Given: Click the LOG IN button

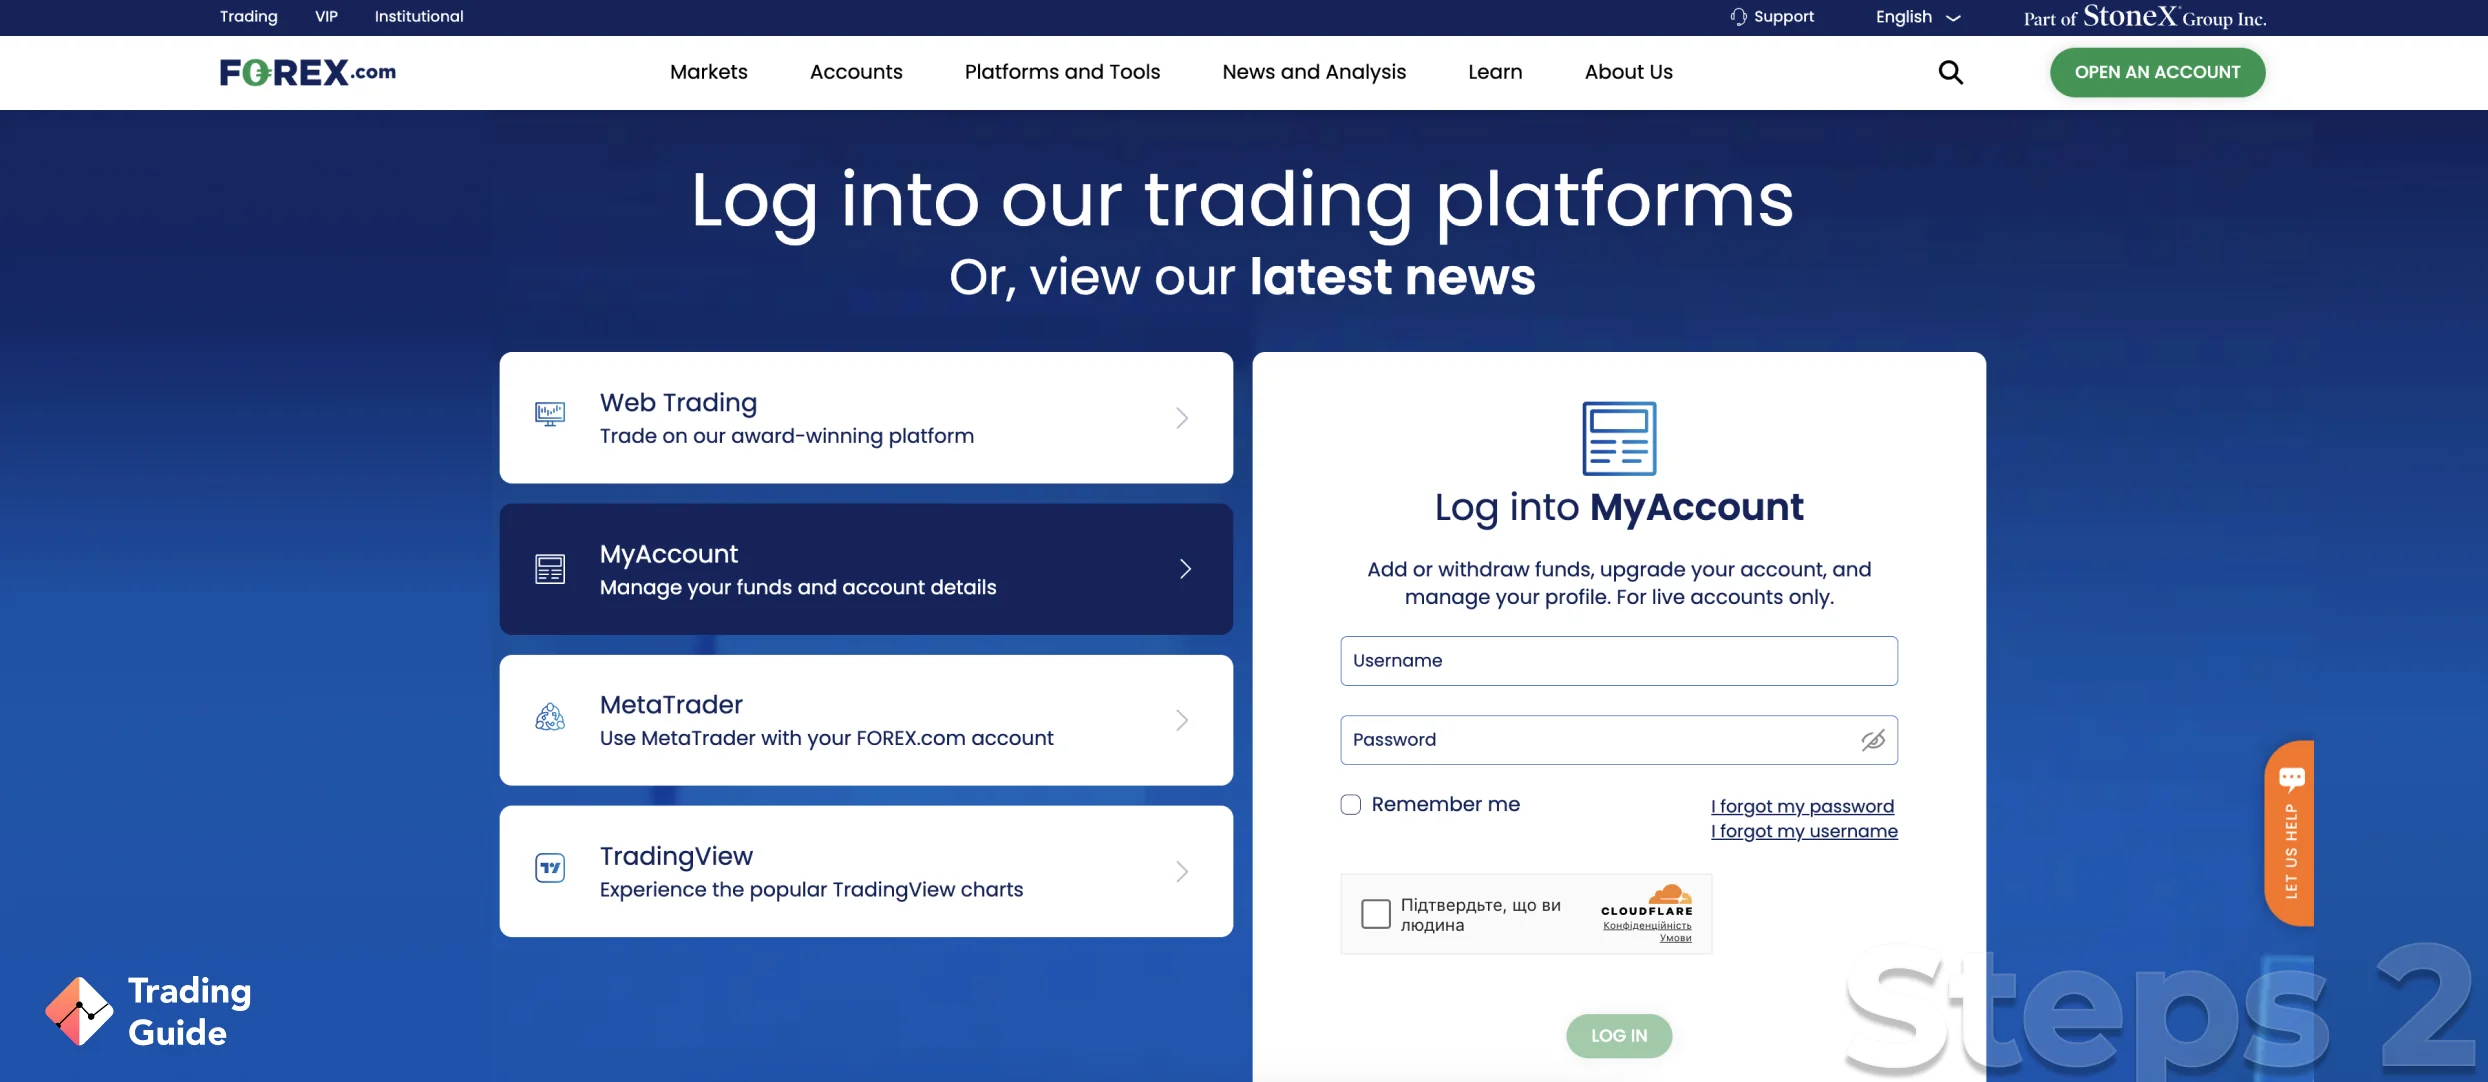Looking at the screenshot, I should pos(1618,1036).
